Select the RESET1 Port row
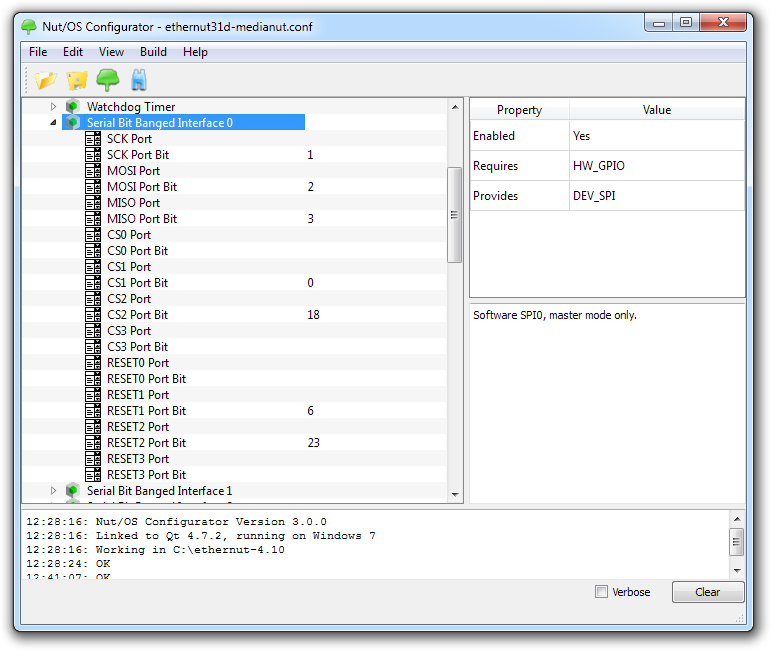Viewport: 772px width, 651px height. pos(234,394)
